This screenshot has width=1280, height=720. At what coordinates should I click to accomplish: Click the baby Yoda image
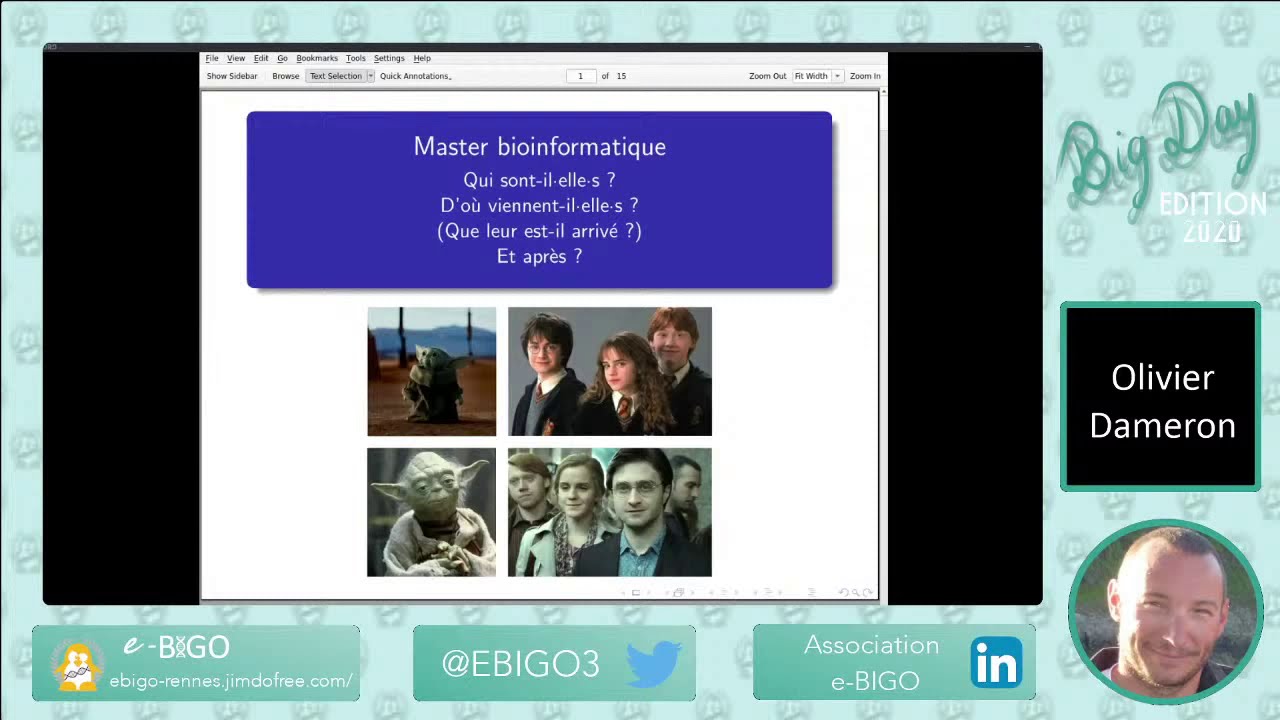431,371
